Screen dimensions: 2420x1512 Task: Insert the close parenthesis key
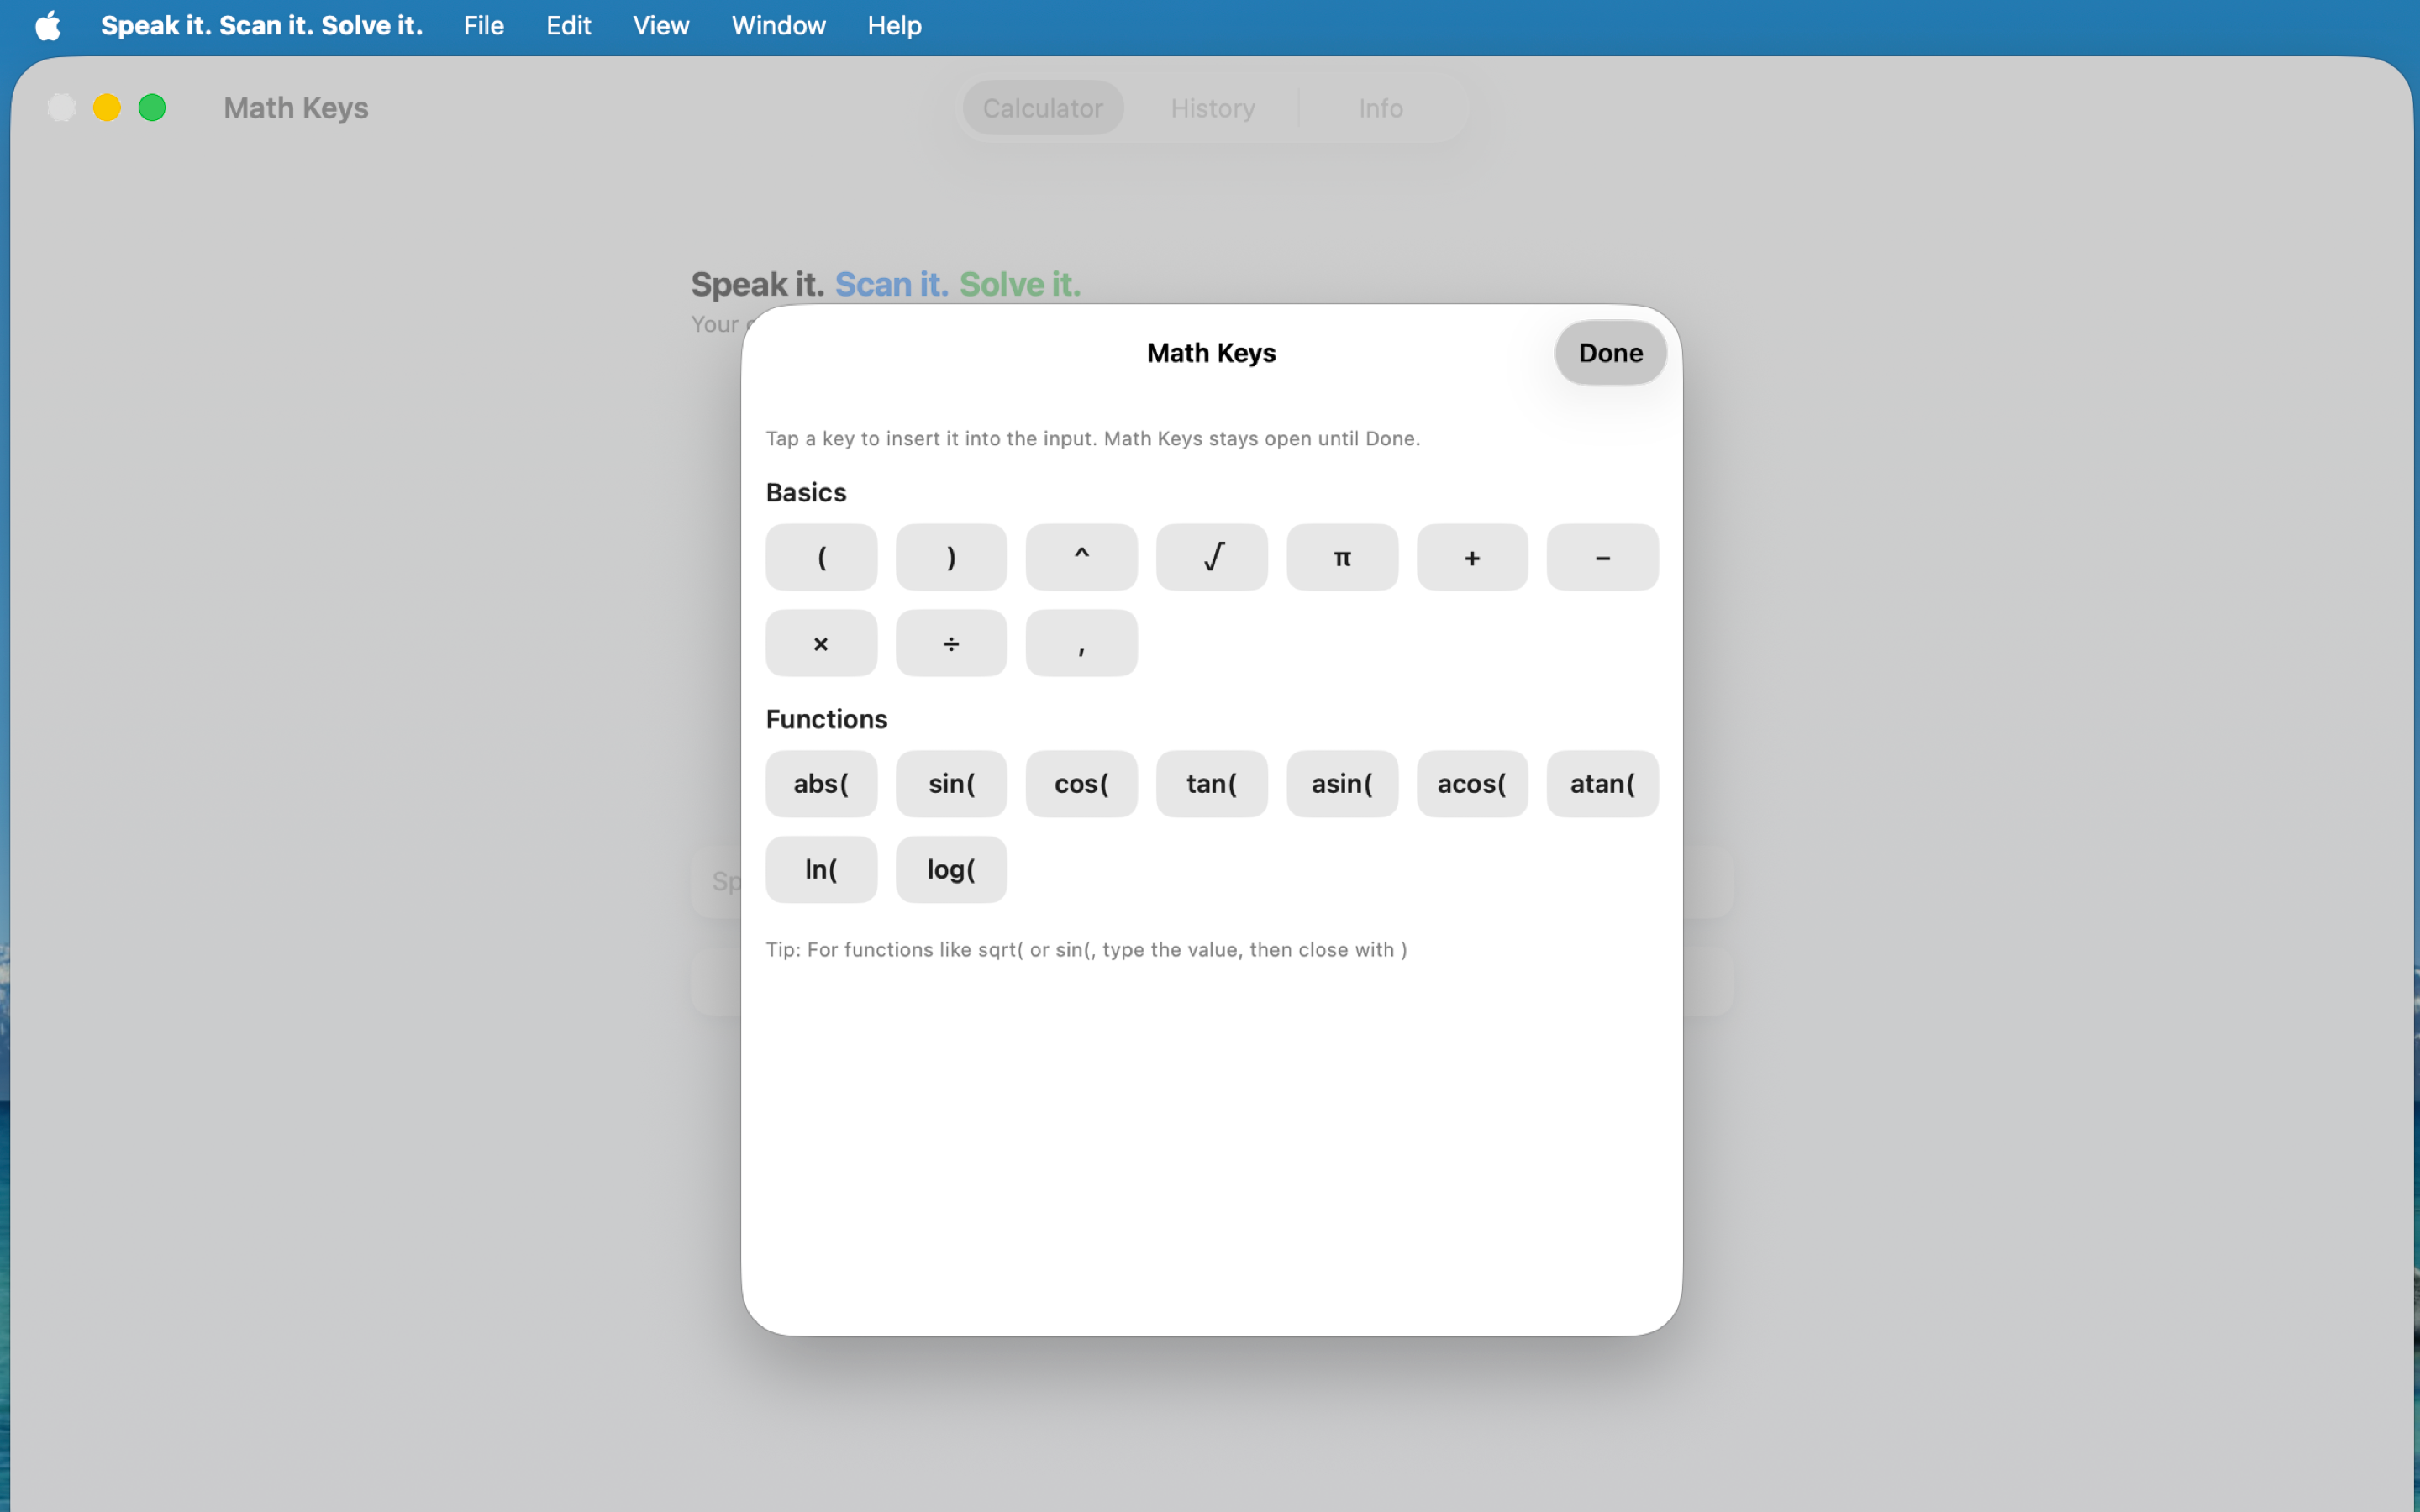click(951, 557)
